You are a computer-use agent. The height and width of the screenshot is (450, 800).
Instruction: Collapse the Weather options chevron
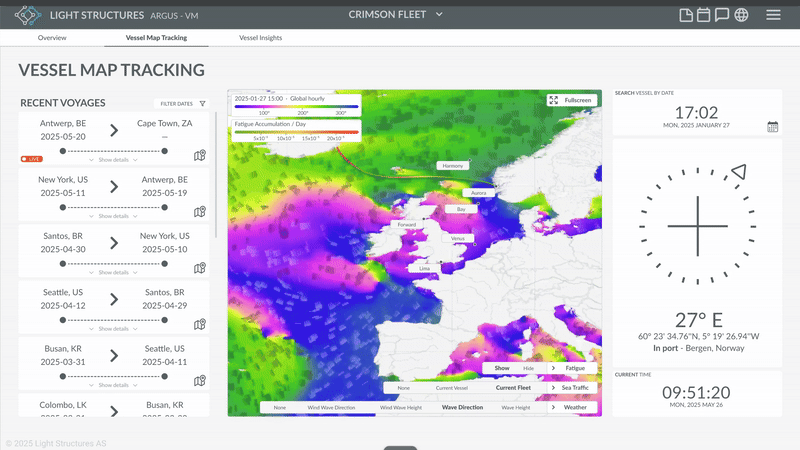[x=553, y=407]
